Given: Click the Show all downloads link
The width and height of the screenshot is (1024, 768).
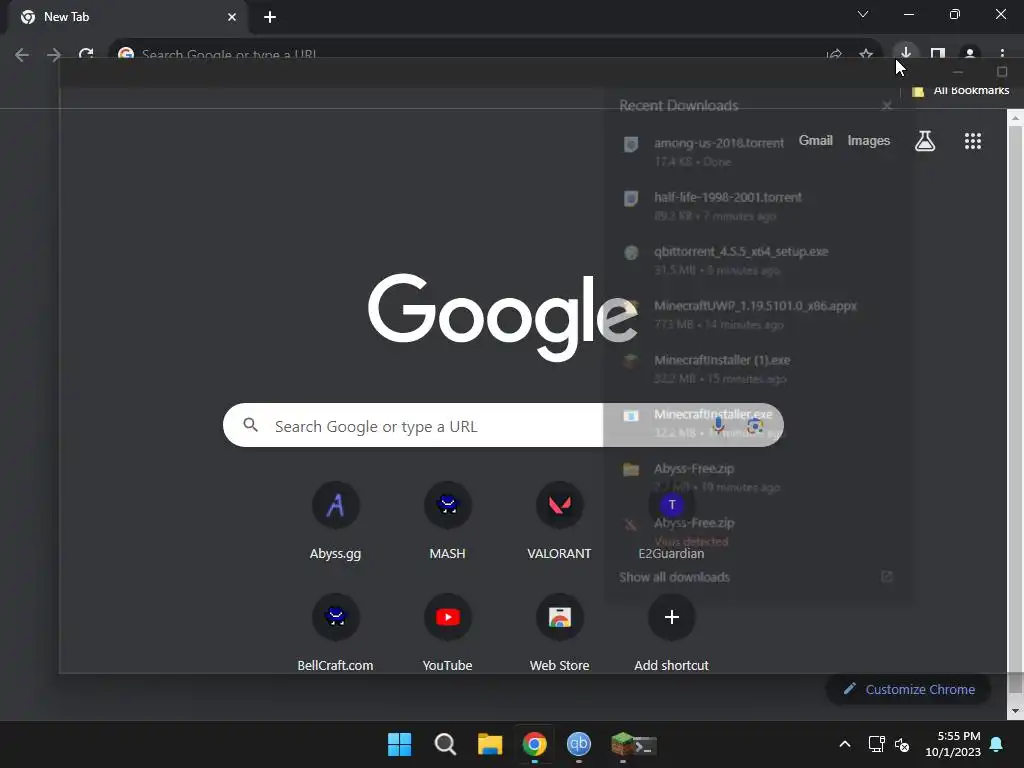Looking at the screenshot, I should tap(675, 577).
